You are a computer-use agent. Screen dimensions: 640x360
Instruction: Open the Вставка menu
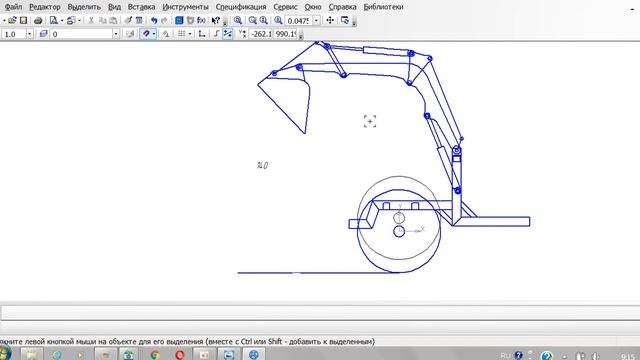pos(141,7)
